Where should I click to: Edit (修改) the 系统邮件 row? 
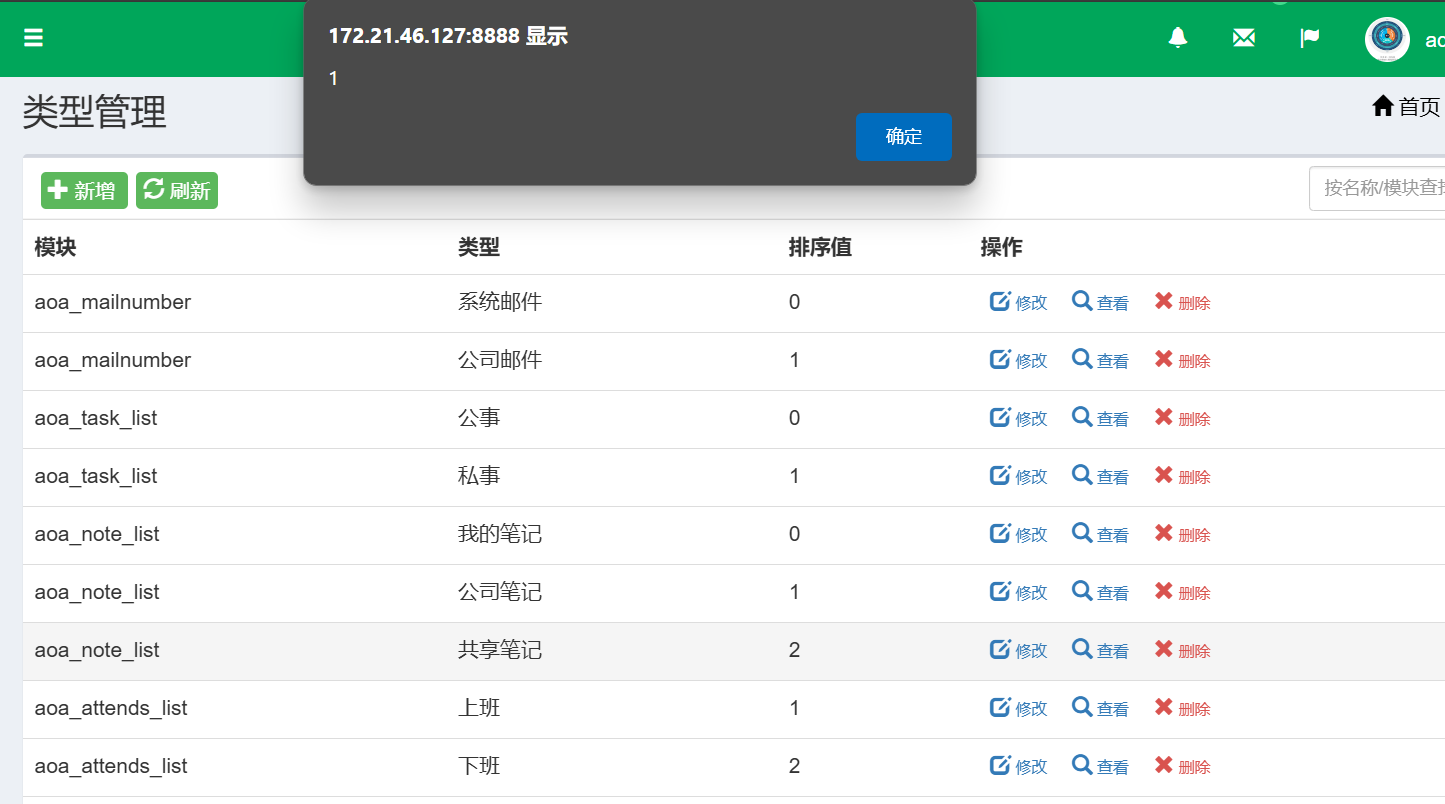coord(1019,302)
